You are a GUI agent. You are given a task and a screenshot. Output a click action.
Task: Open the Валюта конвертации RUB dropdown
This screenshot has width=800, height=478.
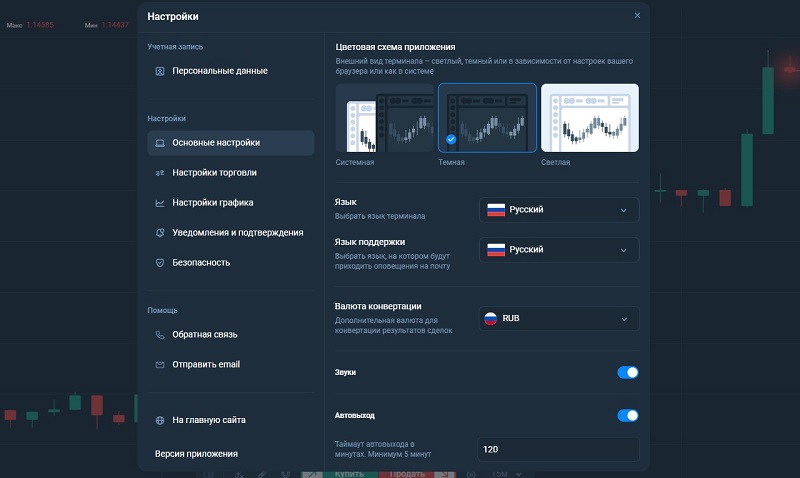[559, 318]
